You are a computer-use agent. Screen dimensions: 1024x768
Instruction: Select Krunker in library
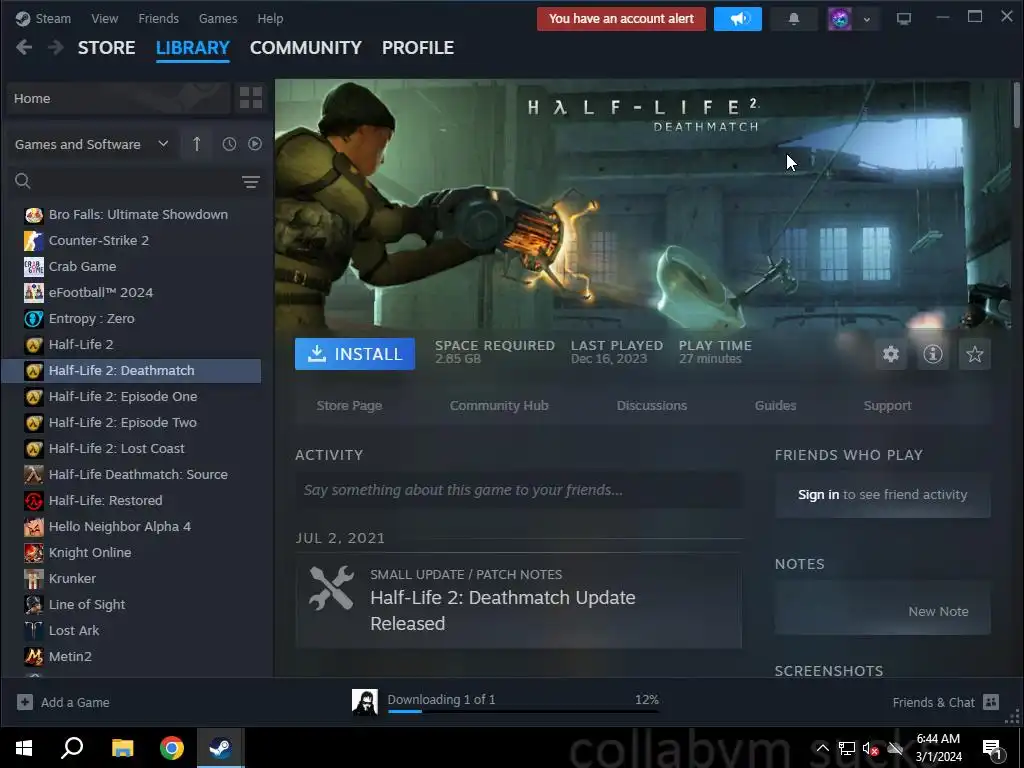(131, 579)
